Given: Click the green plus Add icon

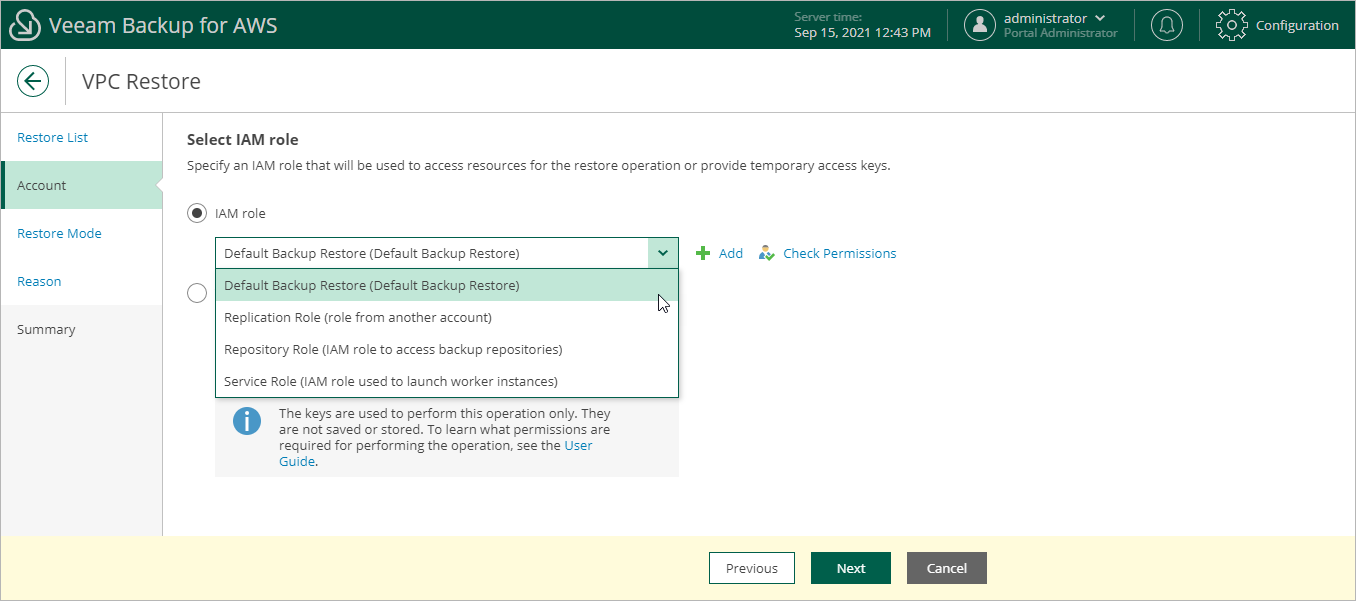Looking at the screenshot, I should pos(701,253).
